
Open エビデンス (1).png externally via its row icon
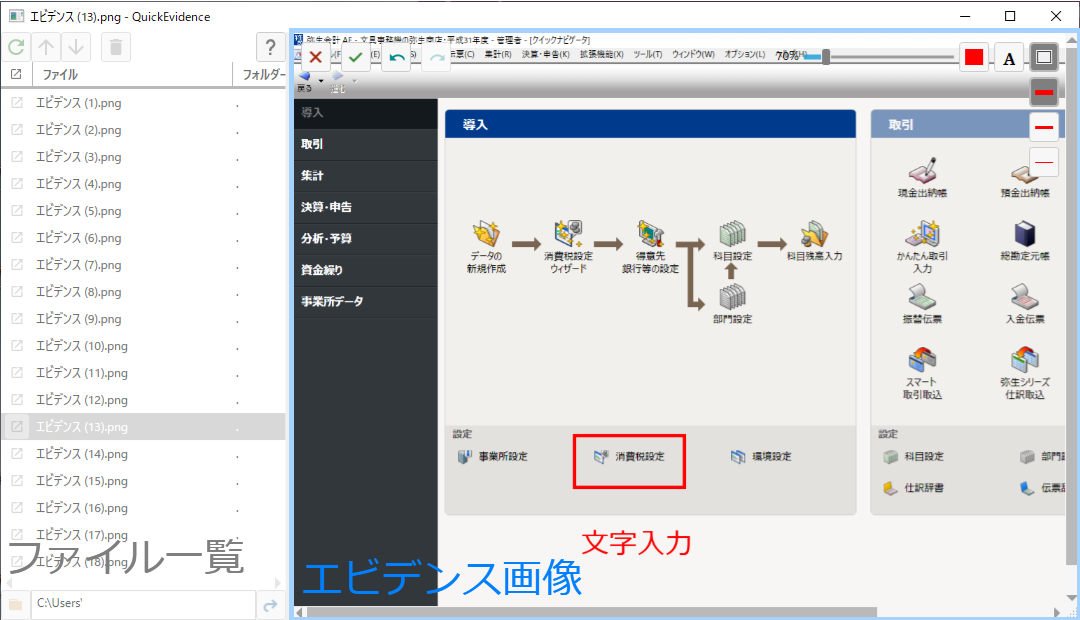[x=17, y=103]
